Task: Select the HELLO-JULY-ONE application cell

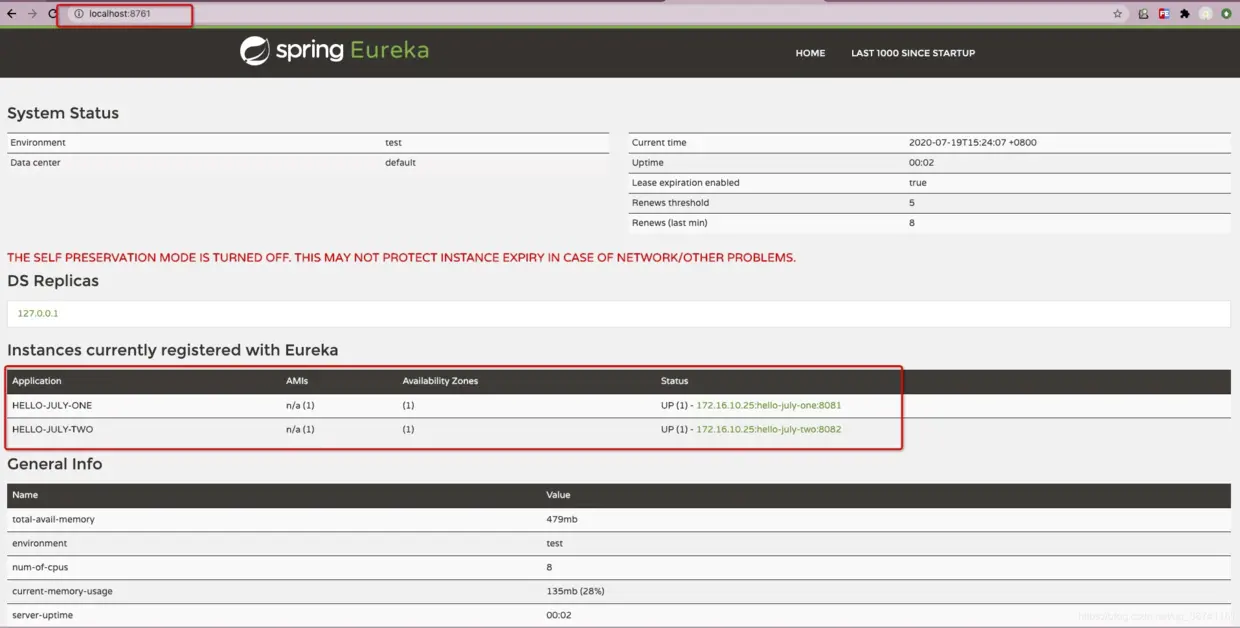Action: point(52,405)
